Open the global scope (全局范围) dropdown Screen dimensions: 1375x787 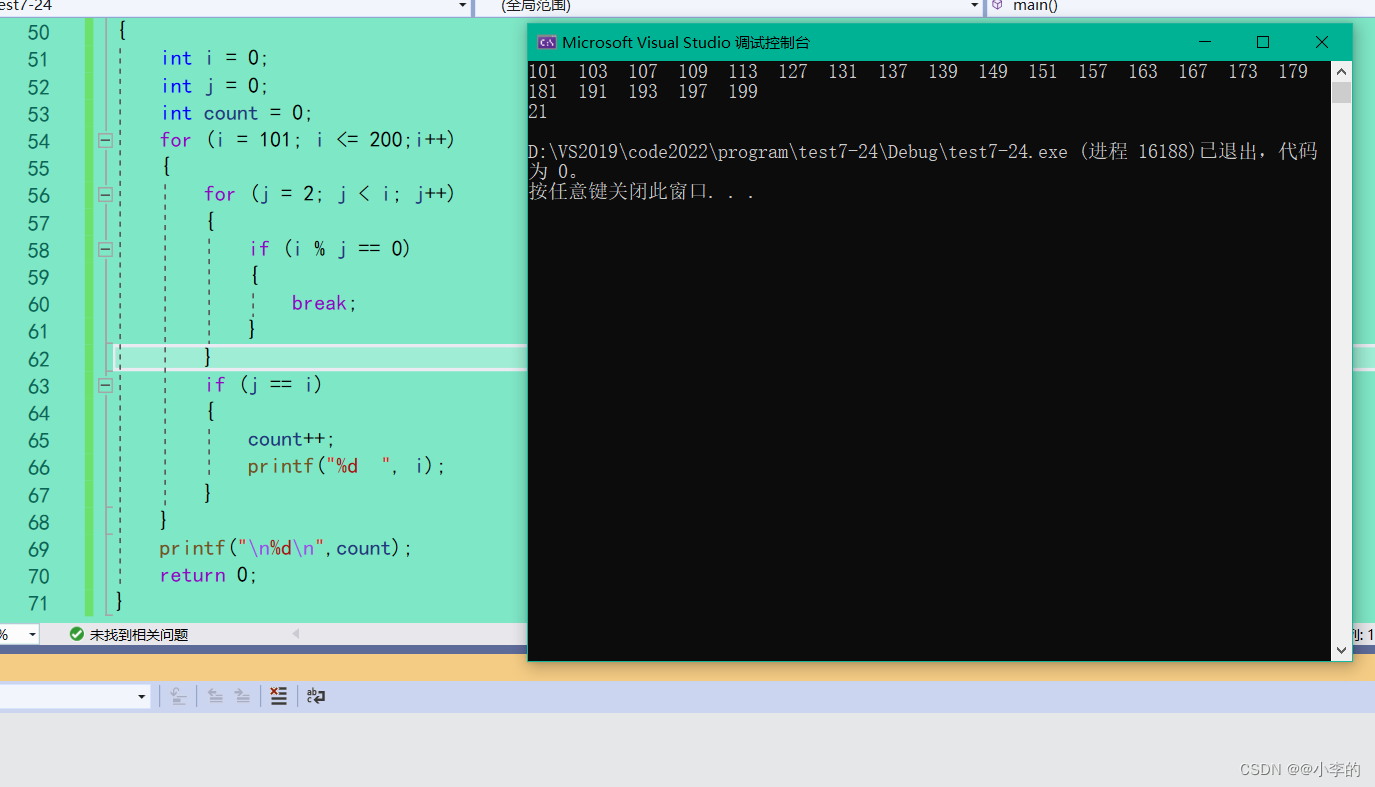tap(975, 6)
